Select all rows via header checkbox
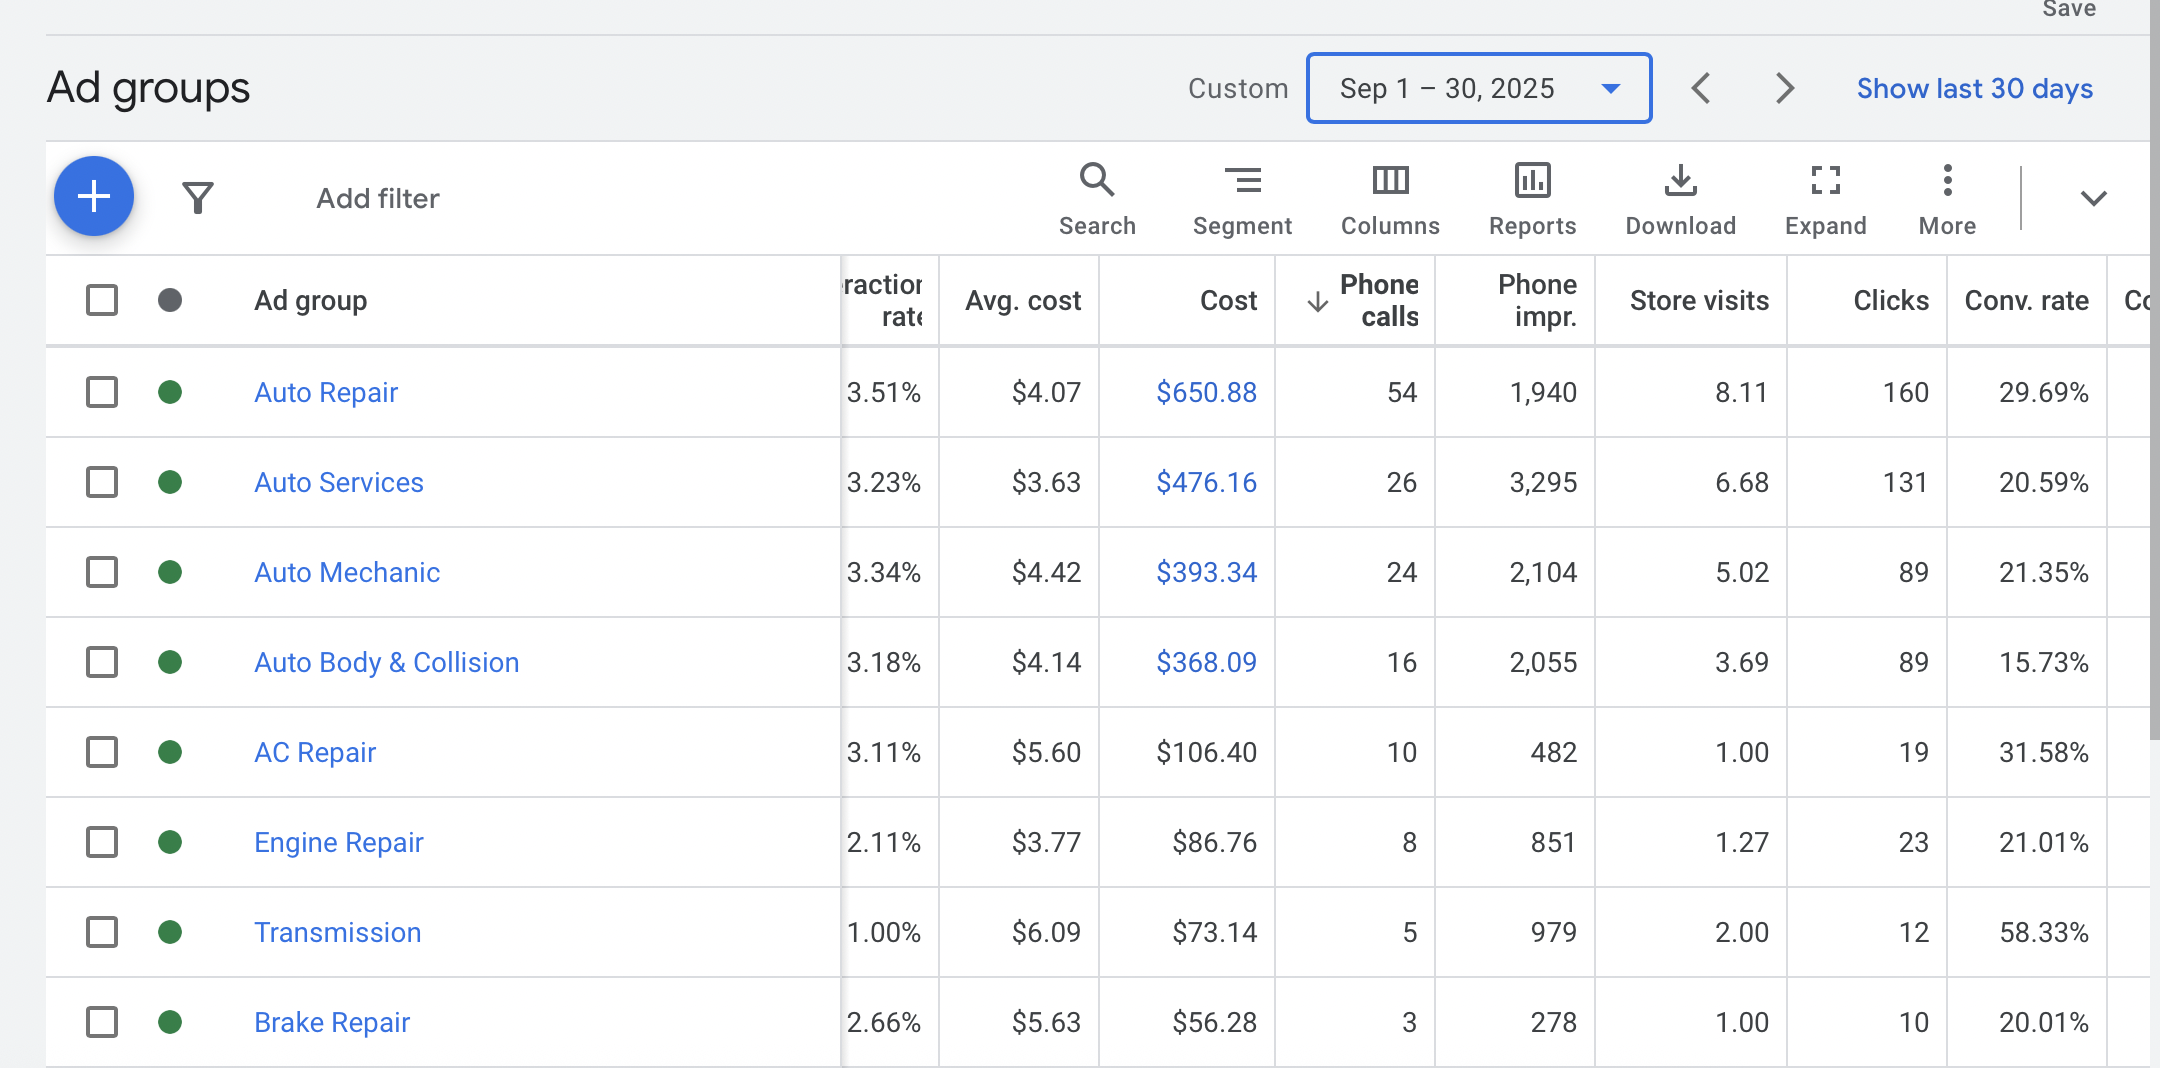Viewport: 2160px width, 1068px height. 101,299
